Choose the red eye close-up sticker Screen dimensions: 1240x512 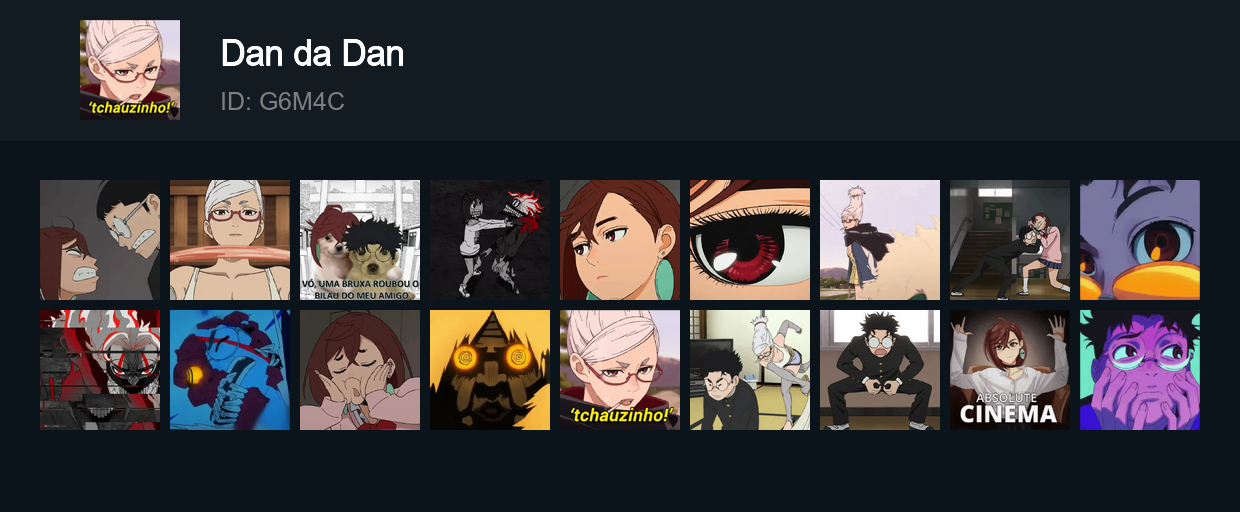pyautogui.click(x=750, y=240)
